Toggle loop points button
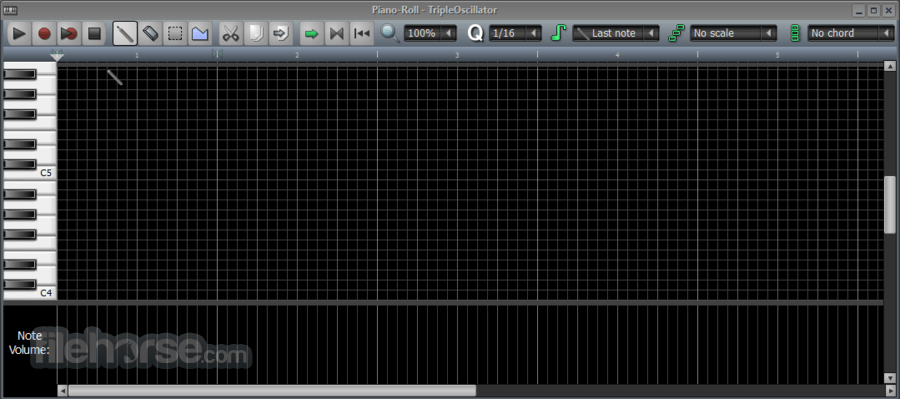The height and width of the screenshot is (399, 900). (x=336, y=34)
